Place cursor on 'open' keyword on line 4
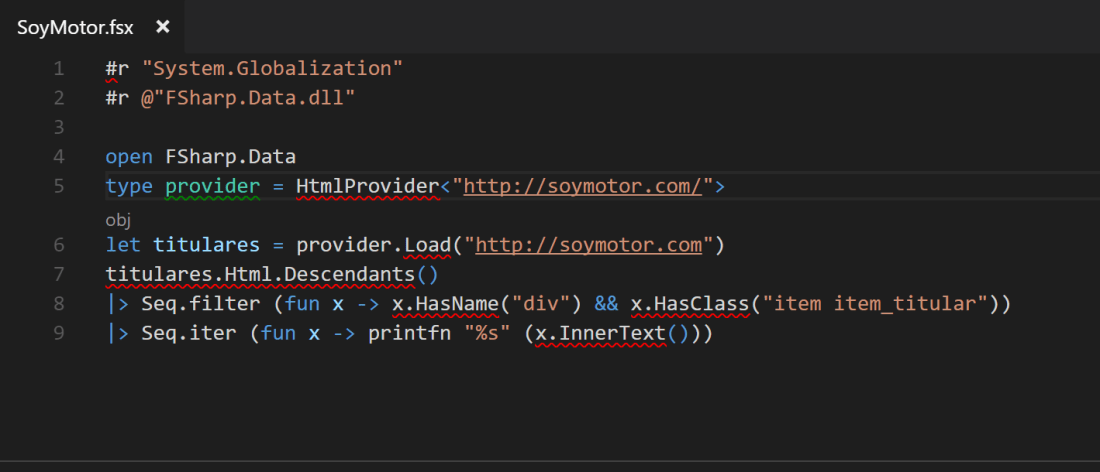 pyautogui.click(x=128, y=156)
